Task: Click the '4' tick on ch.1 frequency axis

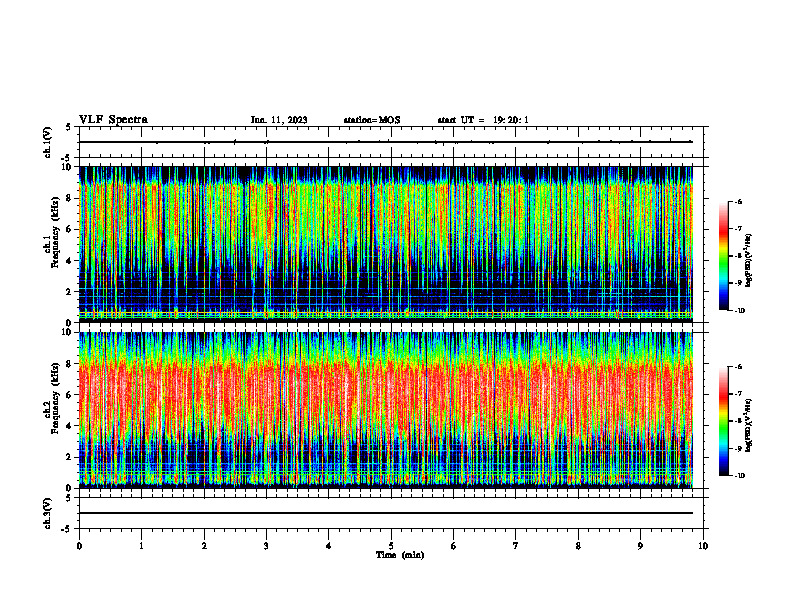Action: (x=70, y=261)
